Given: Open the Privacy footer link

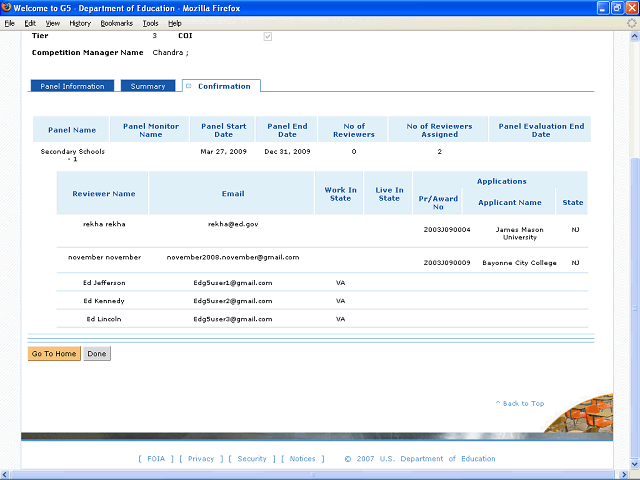Looking at the screenshot, I should [201, 459].
